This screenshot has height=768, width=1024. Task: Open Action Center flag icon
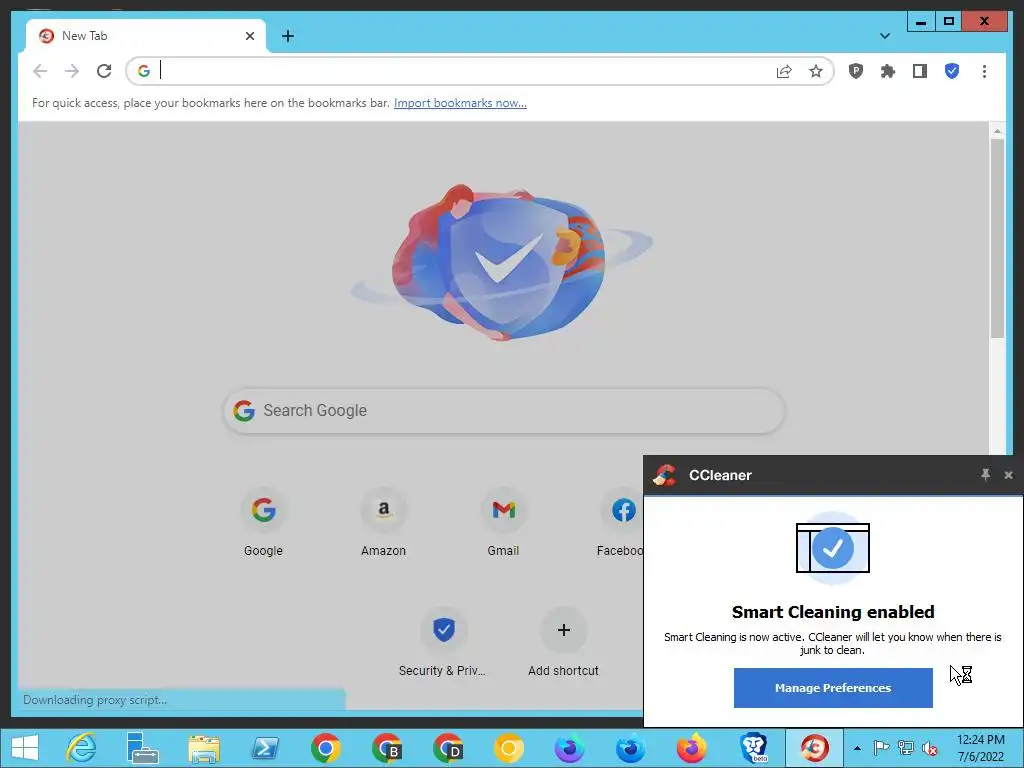click(881, 748)
